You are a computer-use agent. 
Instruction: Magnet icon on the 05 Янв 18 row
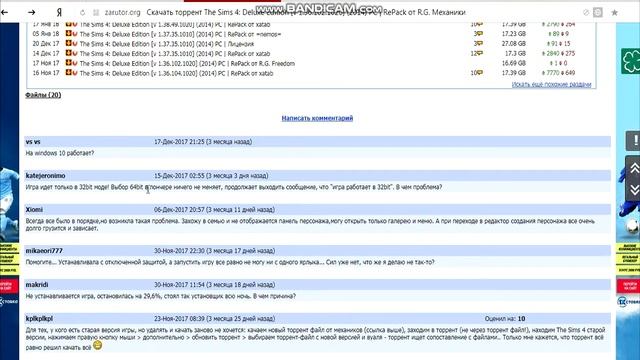tap(75, 33)
